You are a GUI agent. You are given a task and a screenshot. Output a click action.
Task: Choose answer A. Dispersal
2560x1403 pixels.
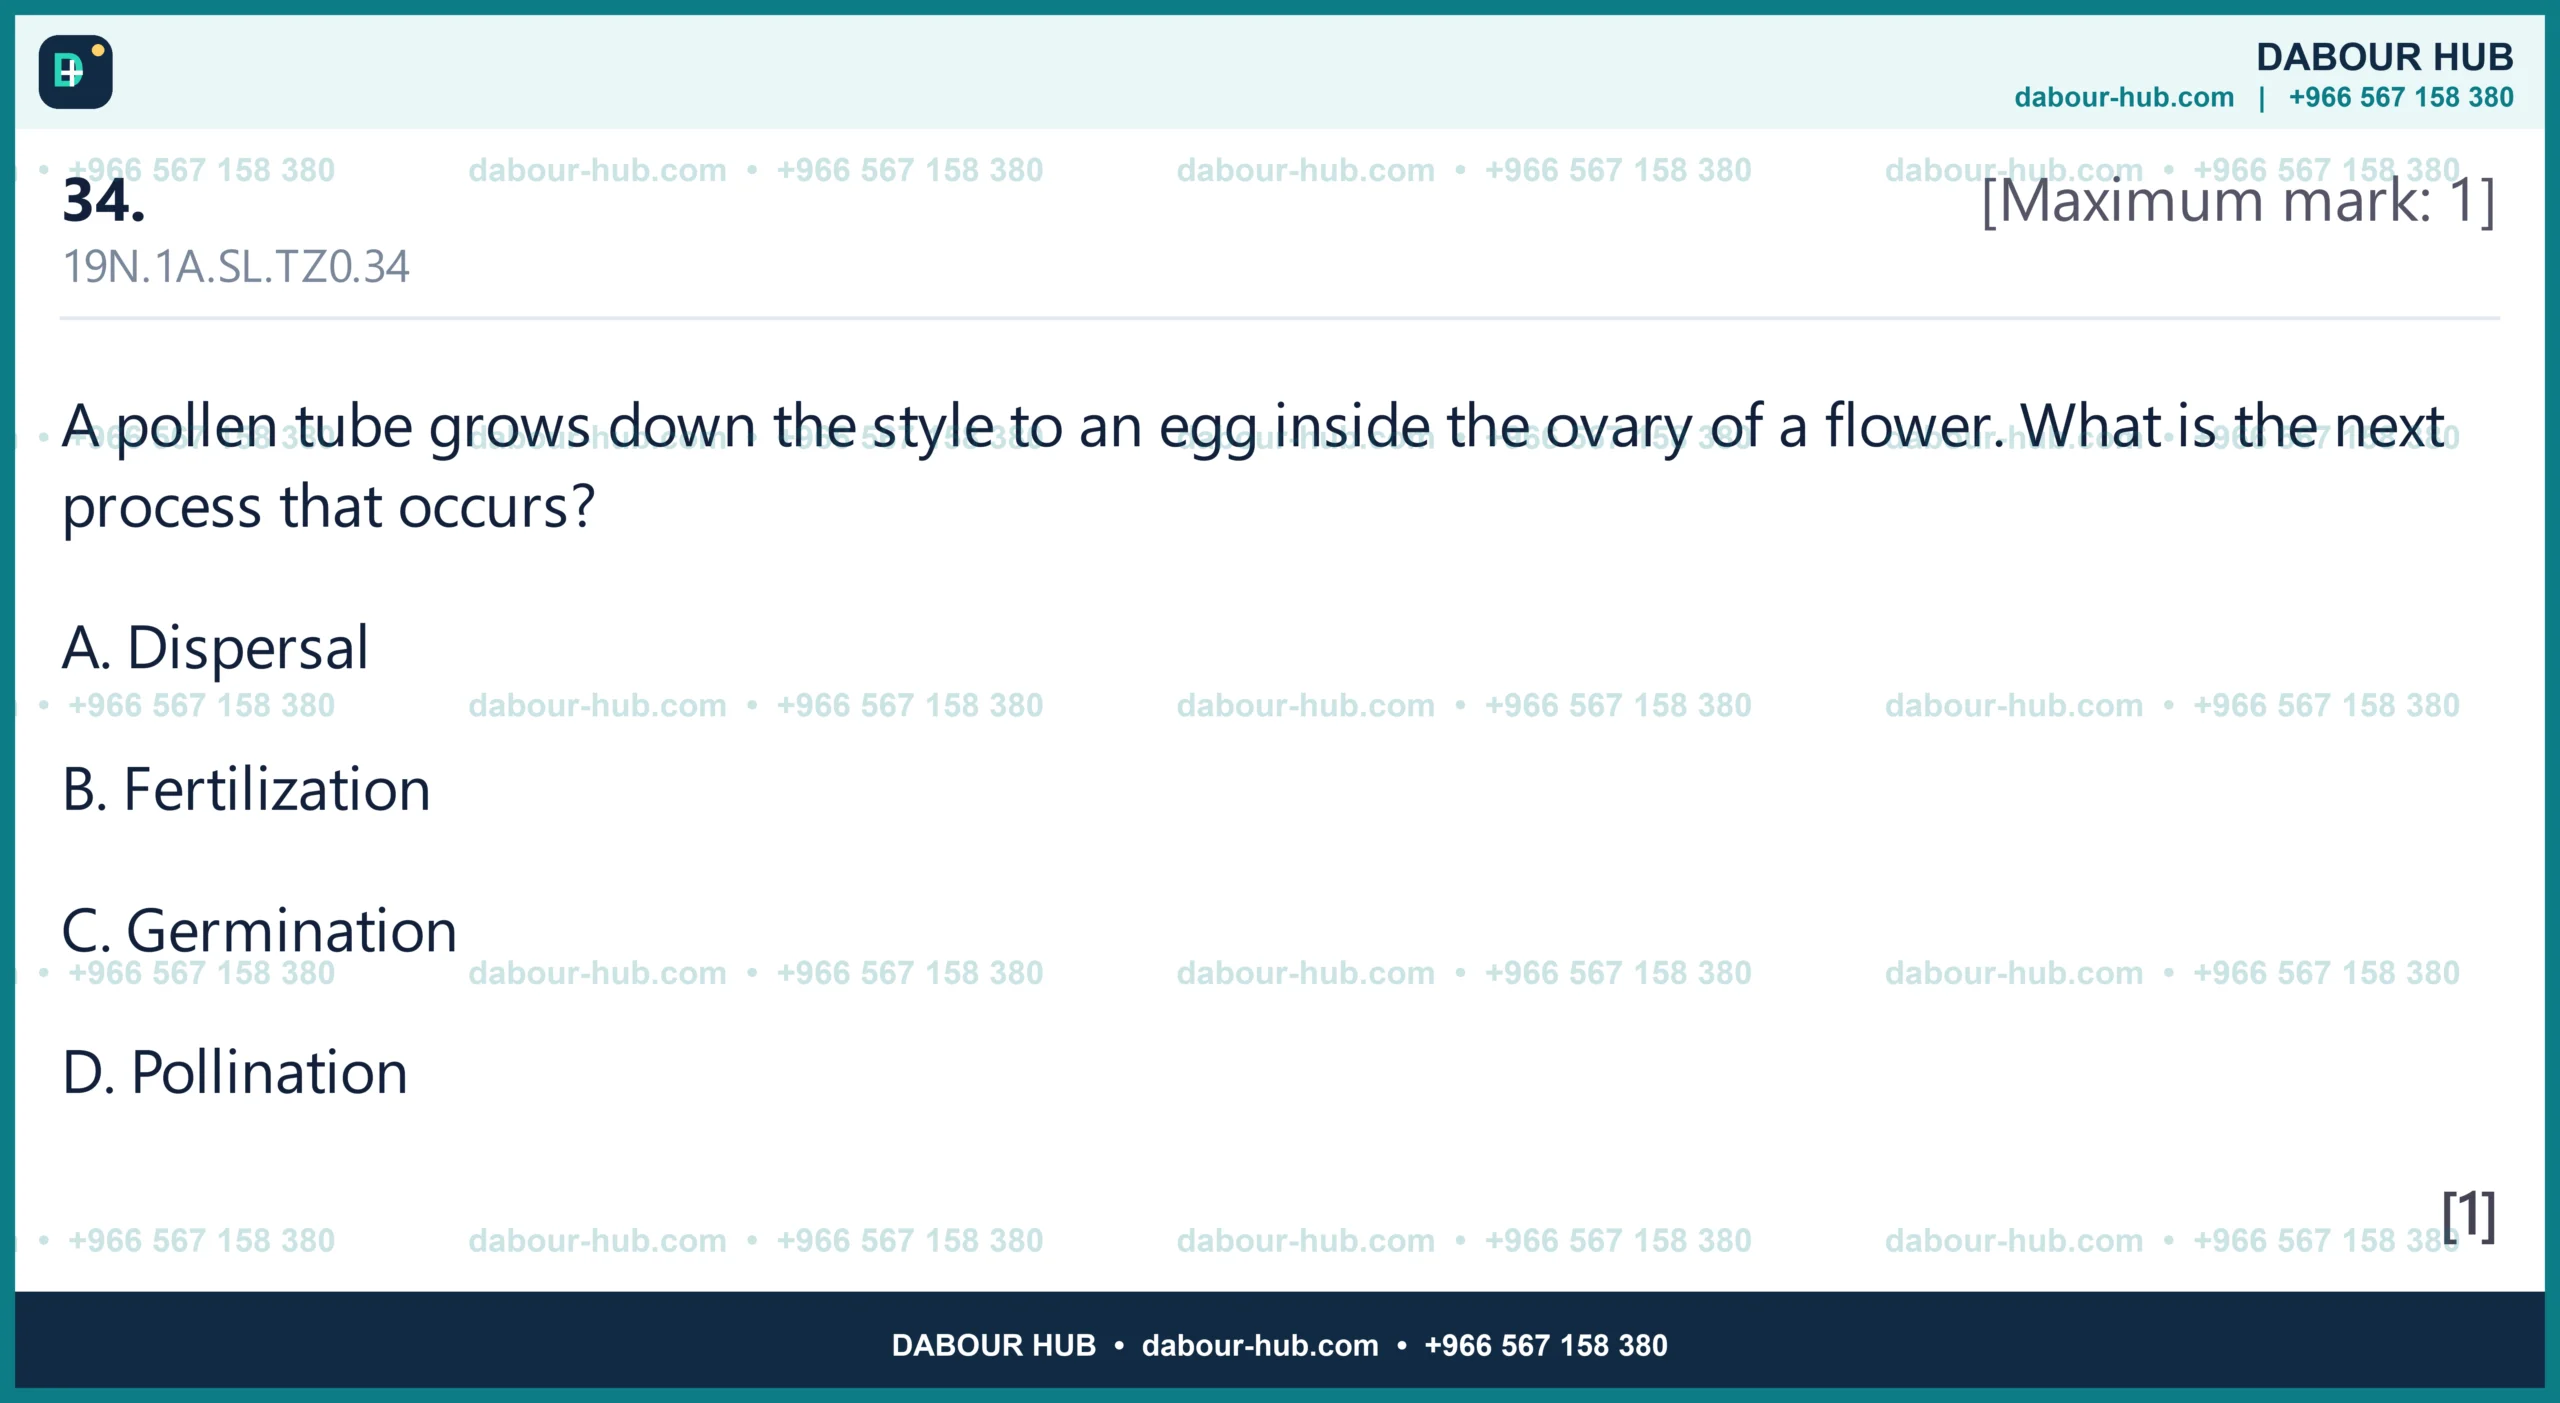click(215, 647)
